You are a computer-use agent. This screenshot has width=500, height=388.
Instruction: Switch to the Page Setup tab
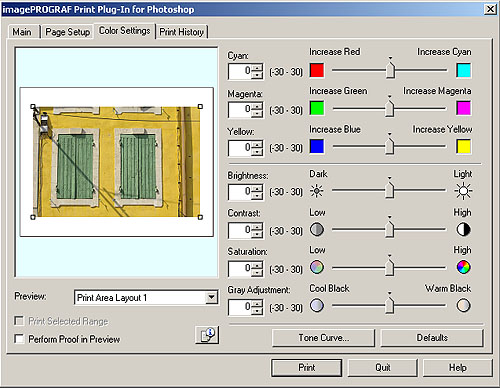68,32
